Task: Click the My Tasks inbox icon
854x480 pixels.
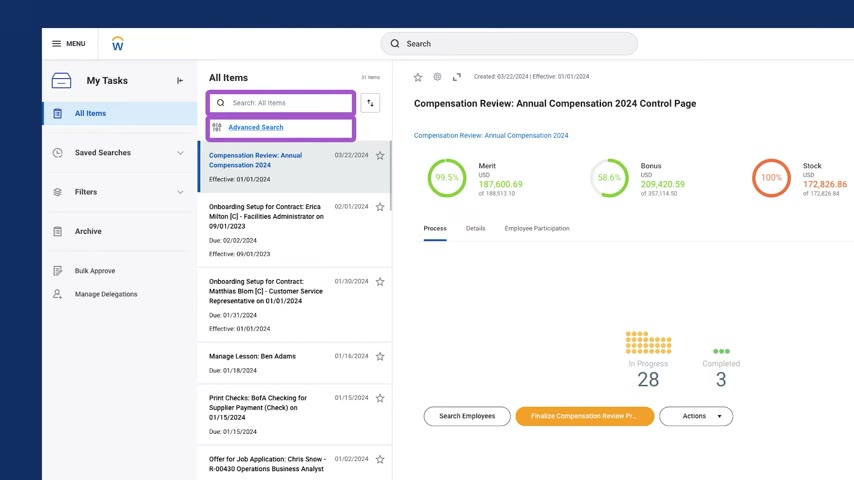Action: (62, 81)
